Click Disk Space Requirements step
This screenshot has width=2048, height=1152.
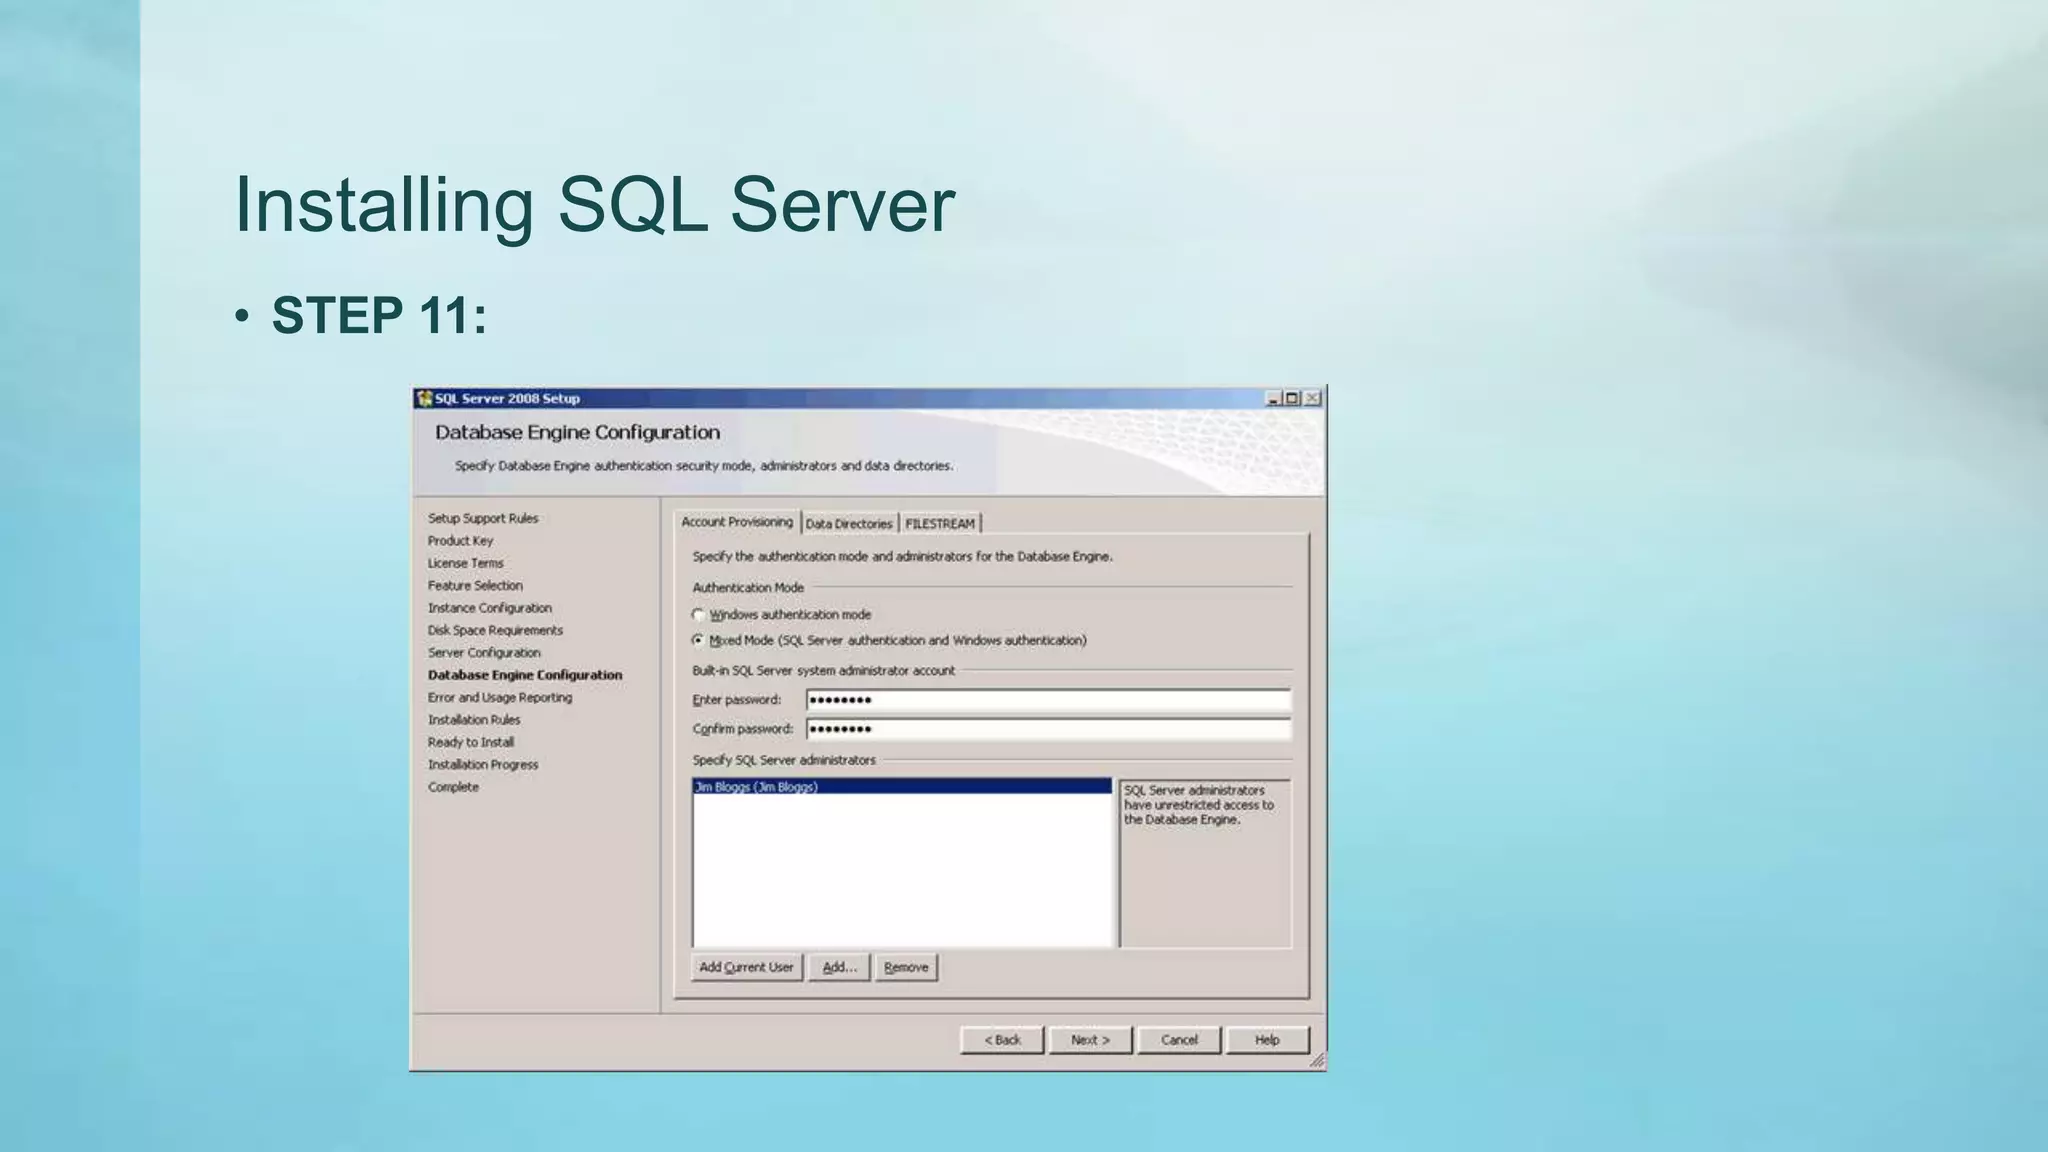pos(495,630)
